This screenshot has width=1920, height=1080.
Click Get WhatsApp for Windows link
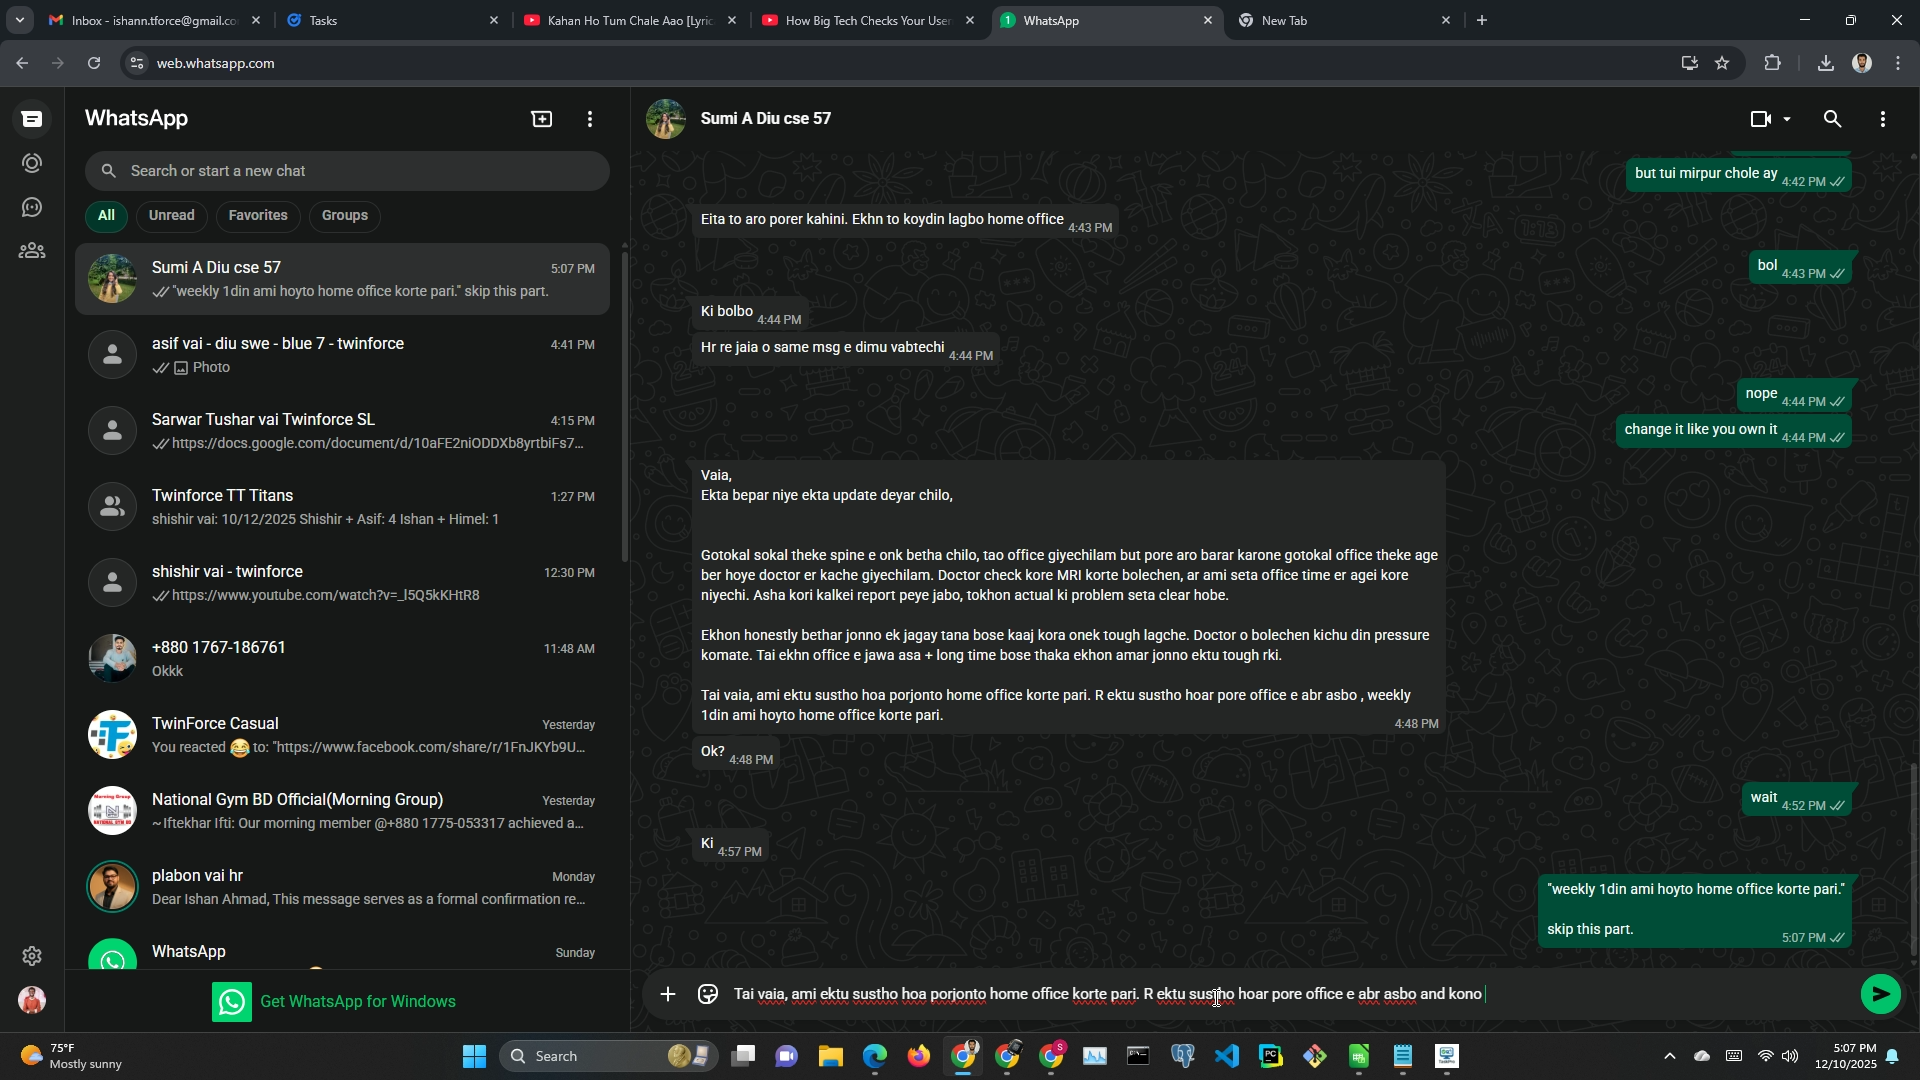[x=357, y=1001]
